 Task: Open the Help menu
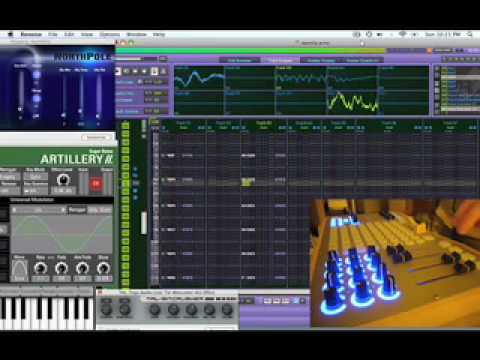[159, 34]
